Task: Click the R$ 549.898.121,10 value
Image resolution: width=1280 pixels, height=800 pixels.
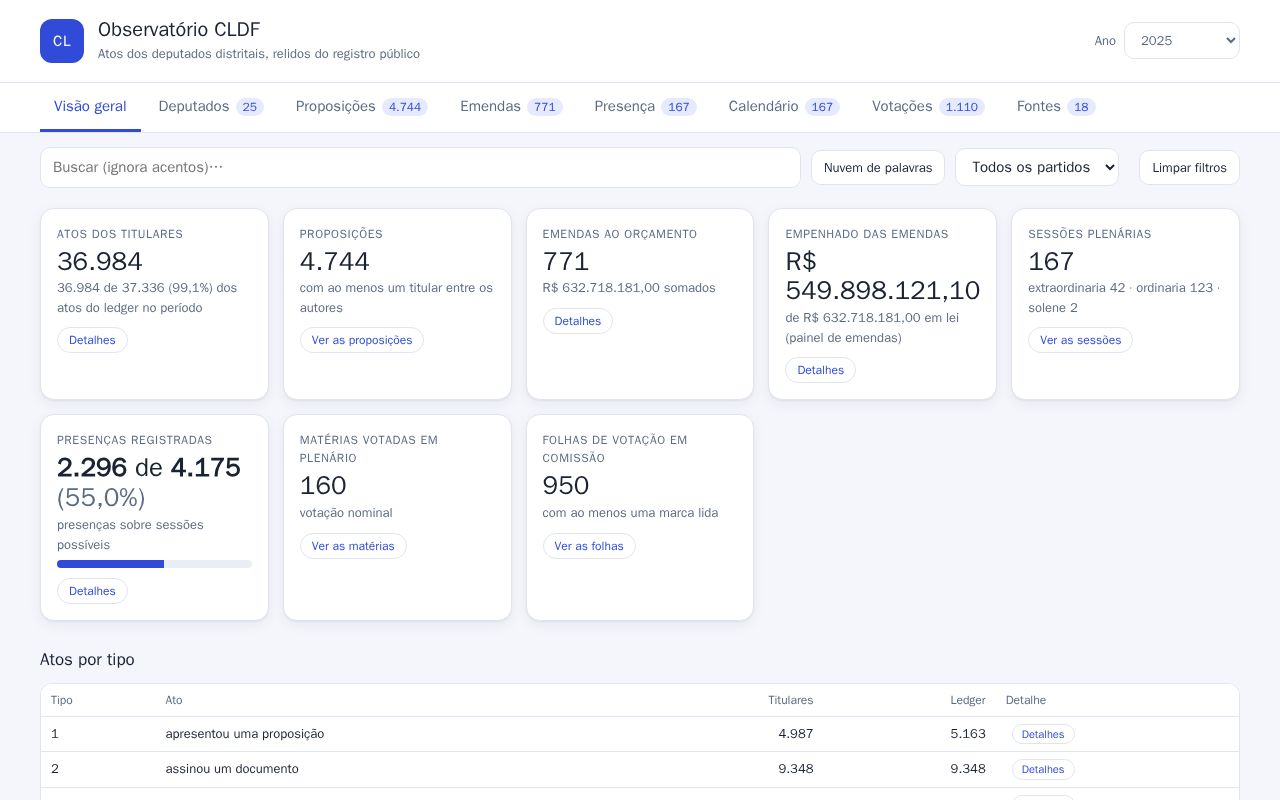Action: (883, 276)
